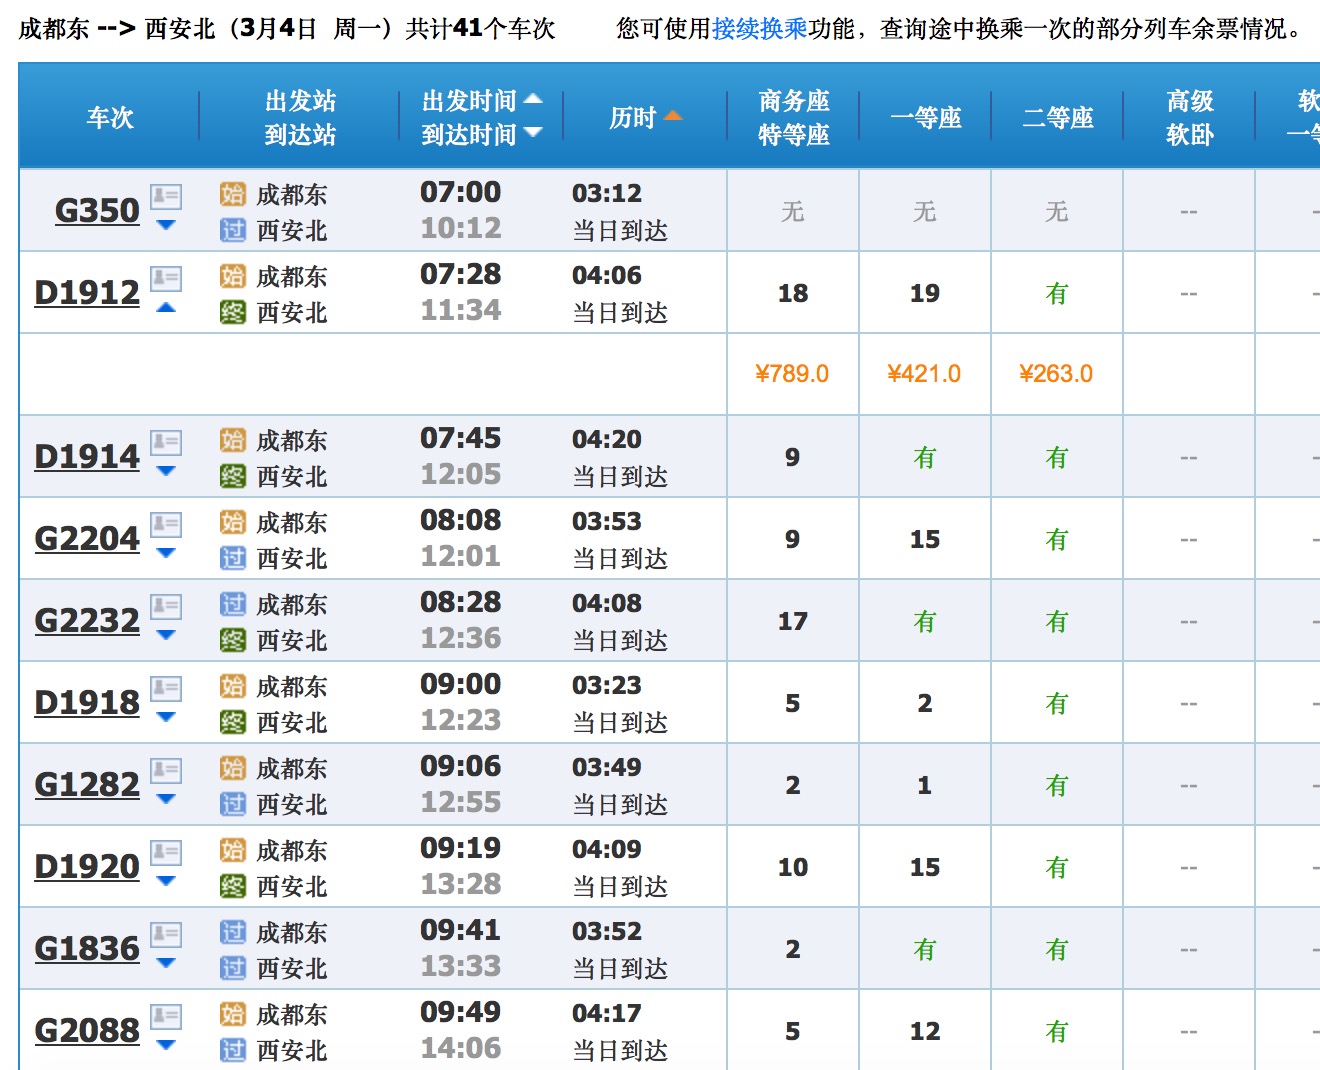Click pass-through badge beside 成都东 in G1836 row

tap(233, 932)
